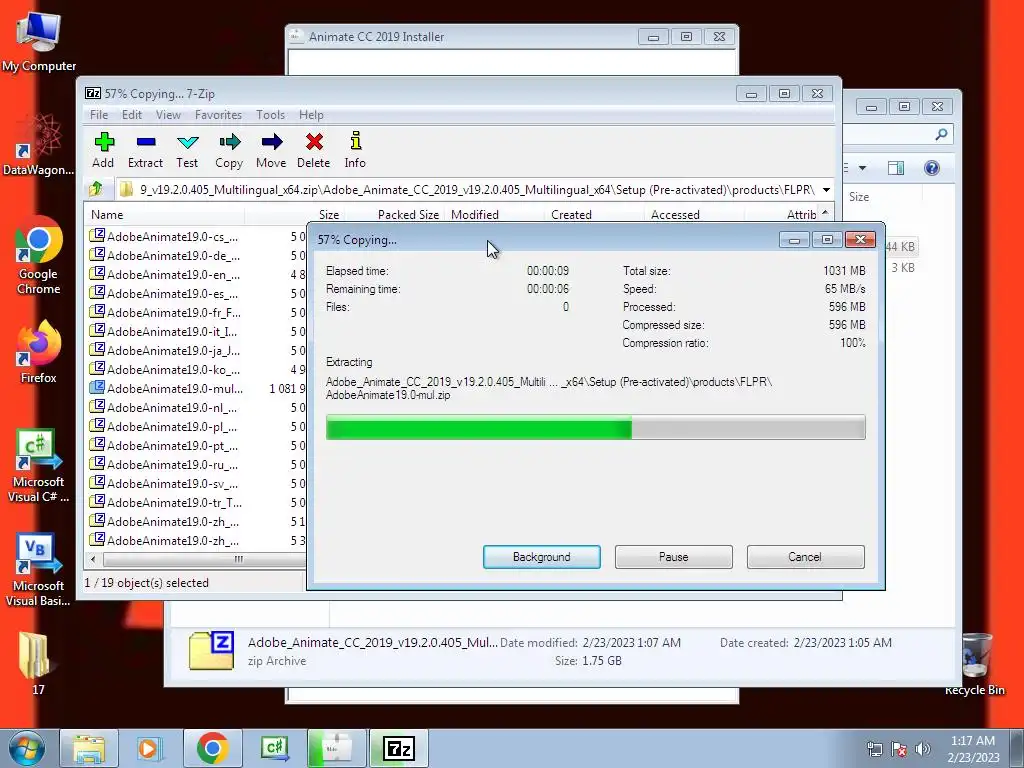
Task: Open Microsoft Visual C# desktop shortcut
Action: (39, 466)
